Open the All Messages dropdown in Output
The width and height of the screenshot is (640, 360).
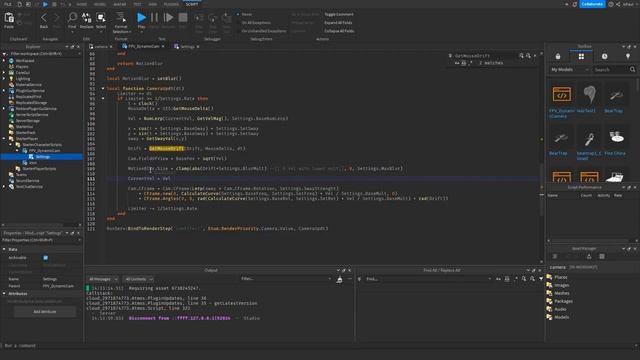[103, 279]
